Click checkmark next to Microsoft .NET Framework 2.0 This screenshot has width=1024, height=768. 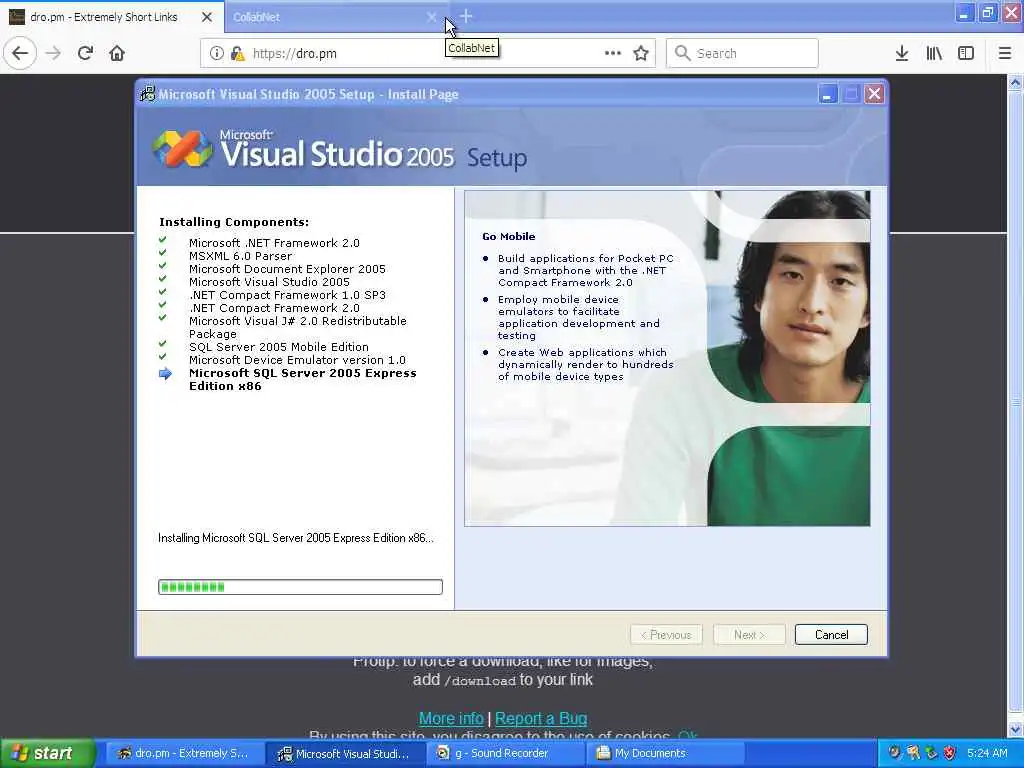click(163, 240)
